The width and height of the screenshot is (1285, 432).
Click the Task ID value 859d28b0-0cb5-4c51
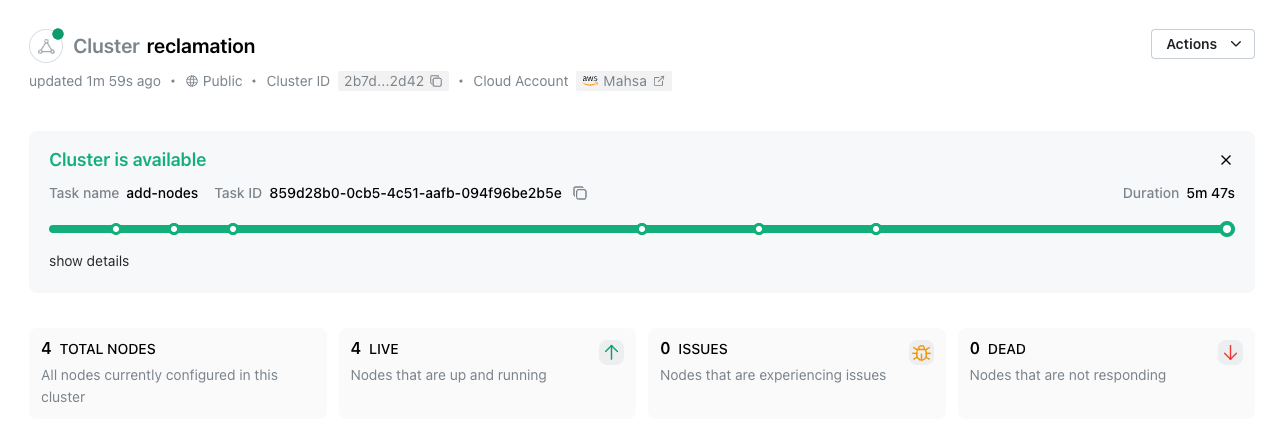coord(415,193)
